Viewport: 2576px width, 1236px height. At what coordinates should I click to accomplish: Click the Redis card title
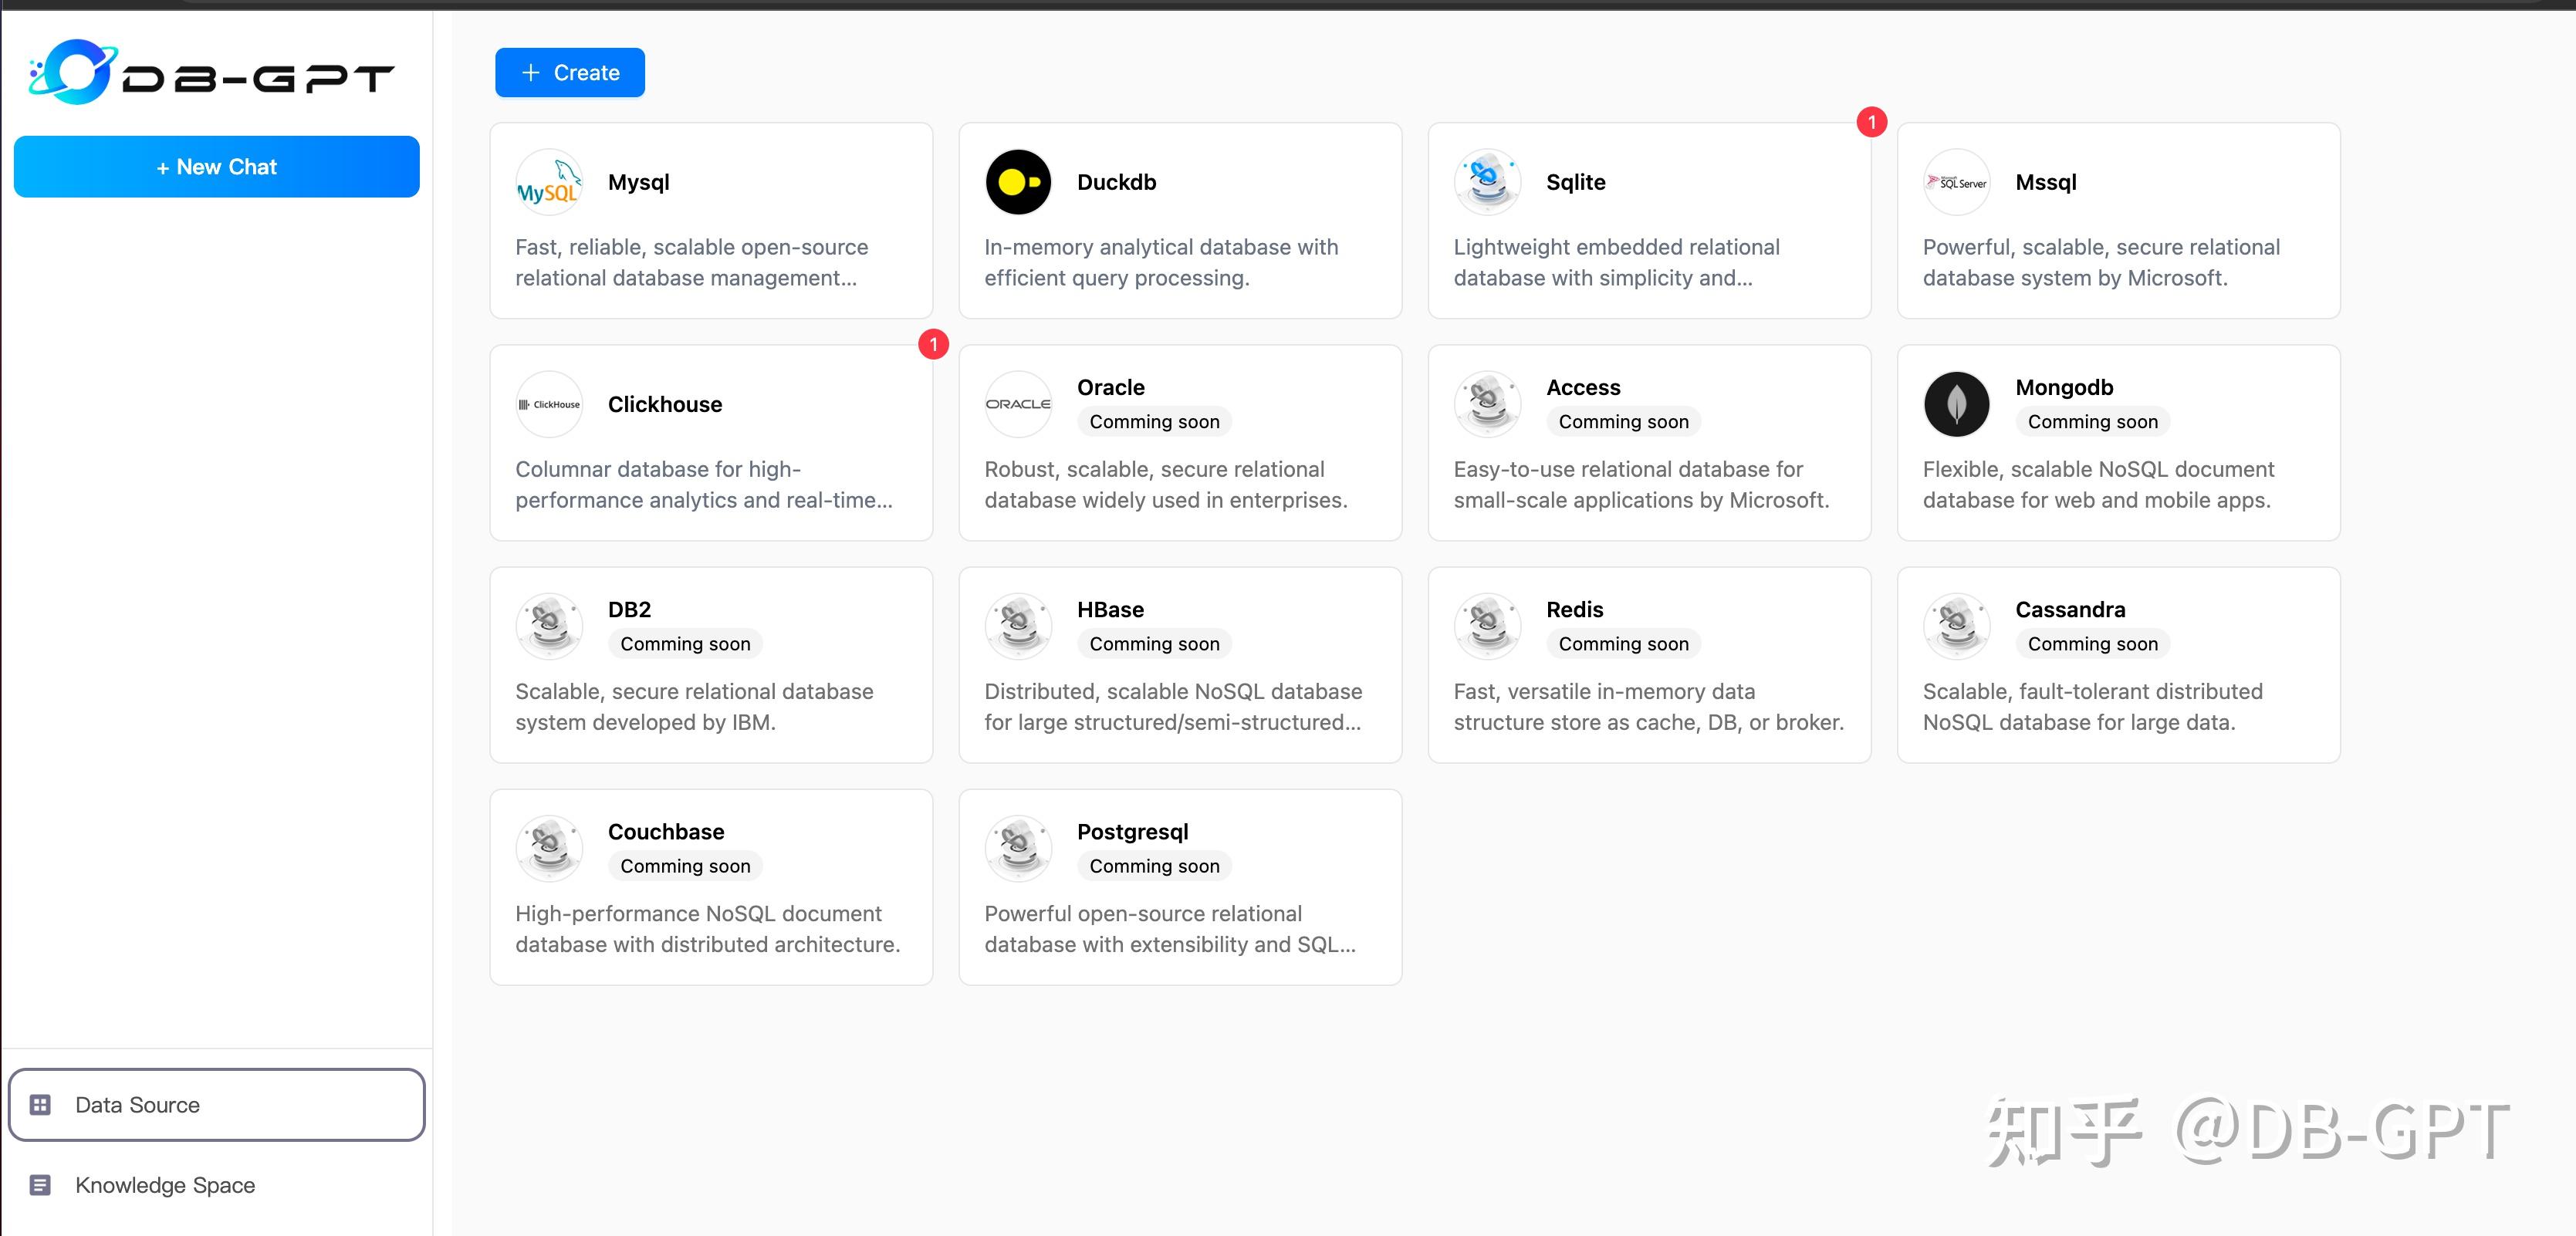1574,609
